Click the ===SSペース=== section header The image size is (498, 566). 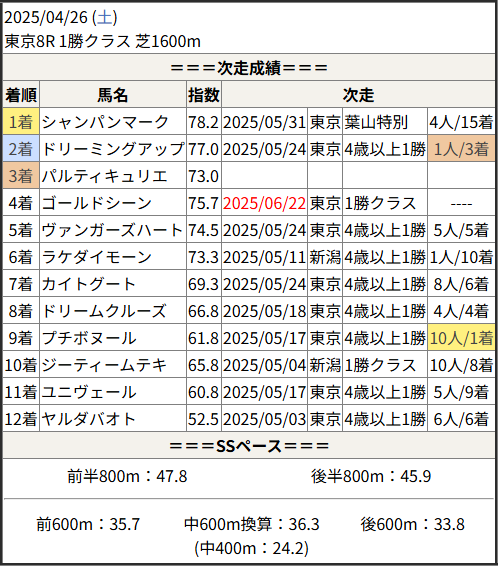click(249, 446)
